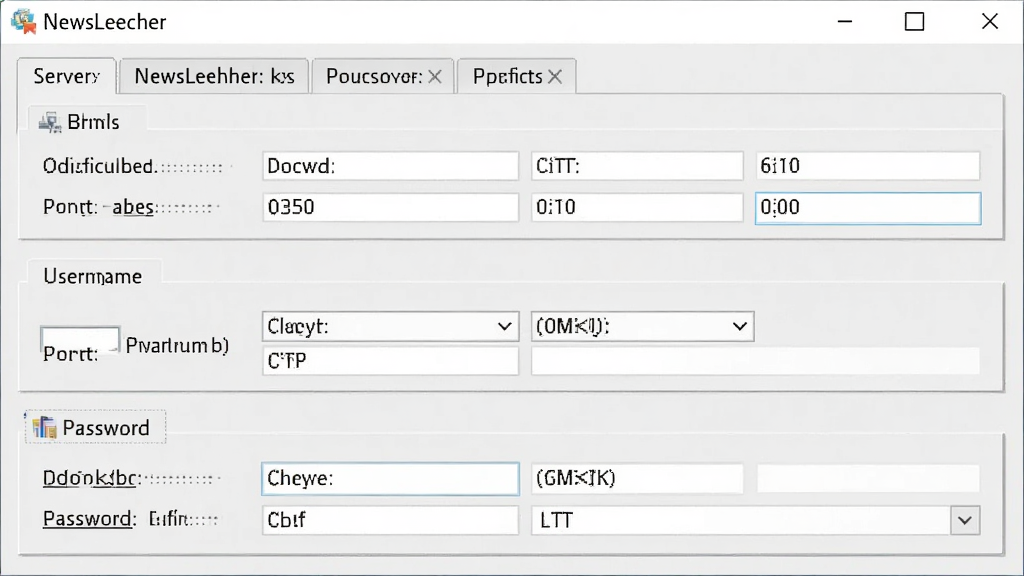Click the field with value 0:10
Viewport: 1024px width, 576px height.
tap(637, 207)
